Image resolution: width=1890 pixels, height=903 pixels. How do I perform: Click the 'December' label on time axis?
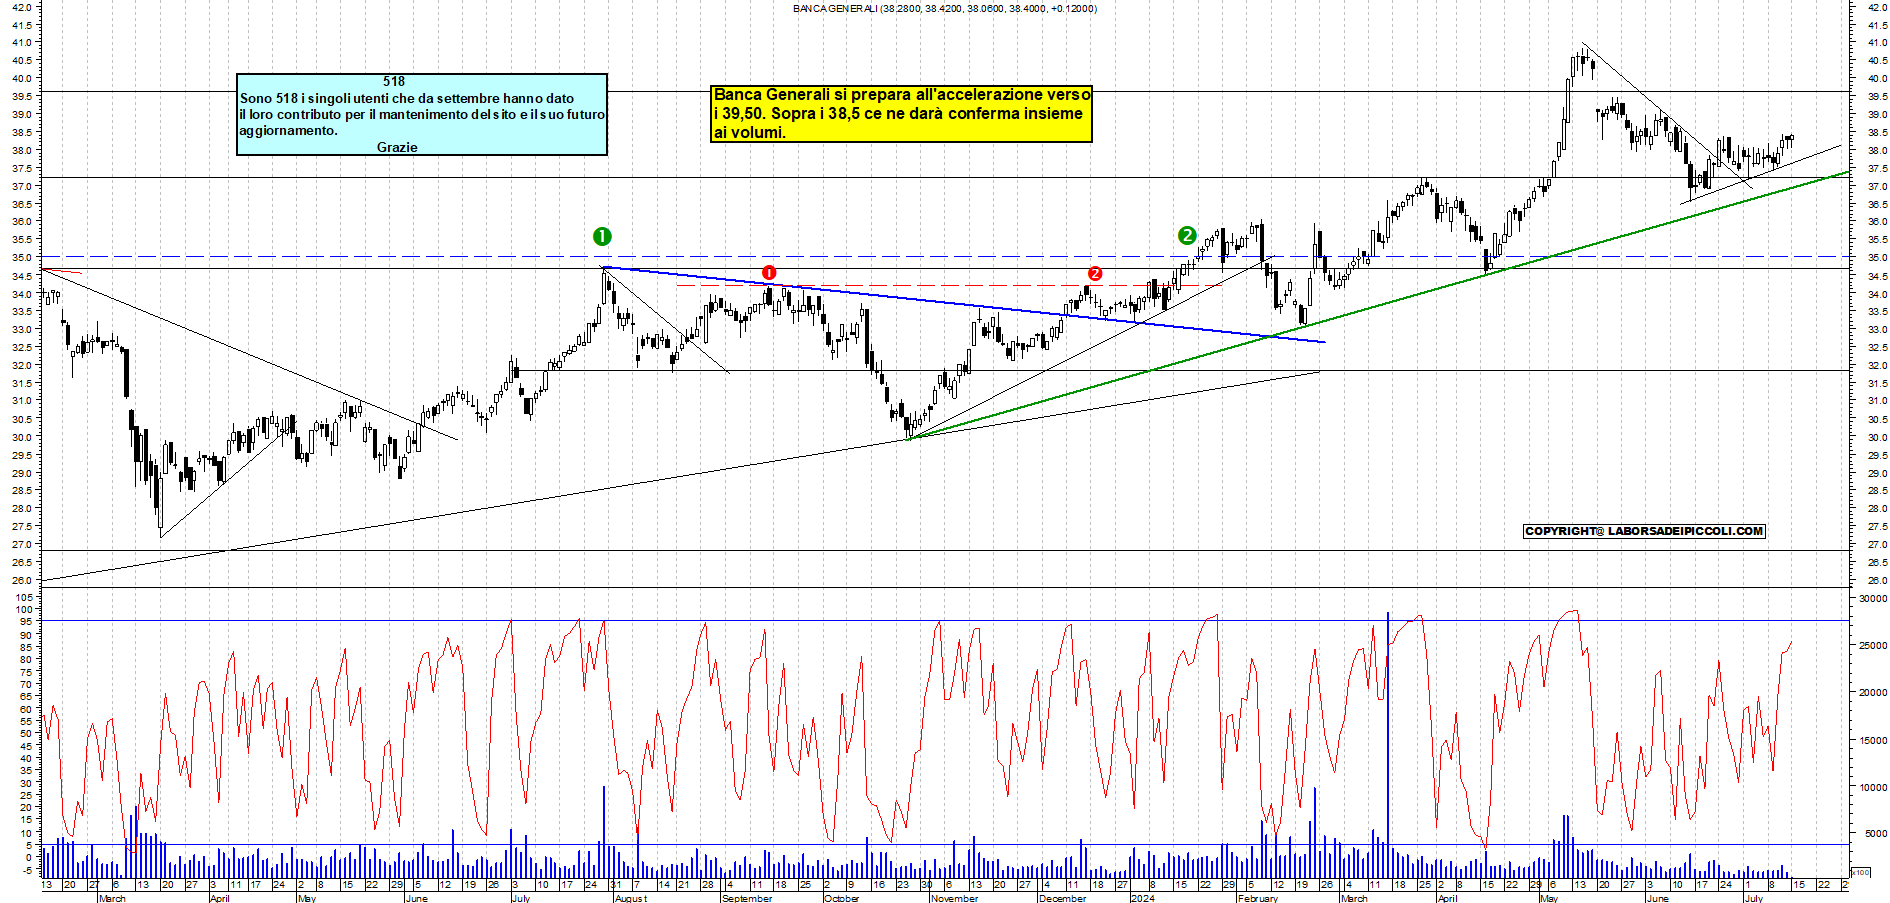click(x=1062, y=898)
